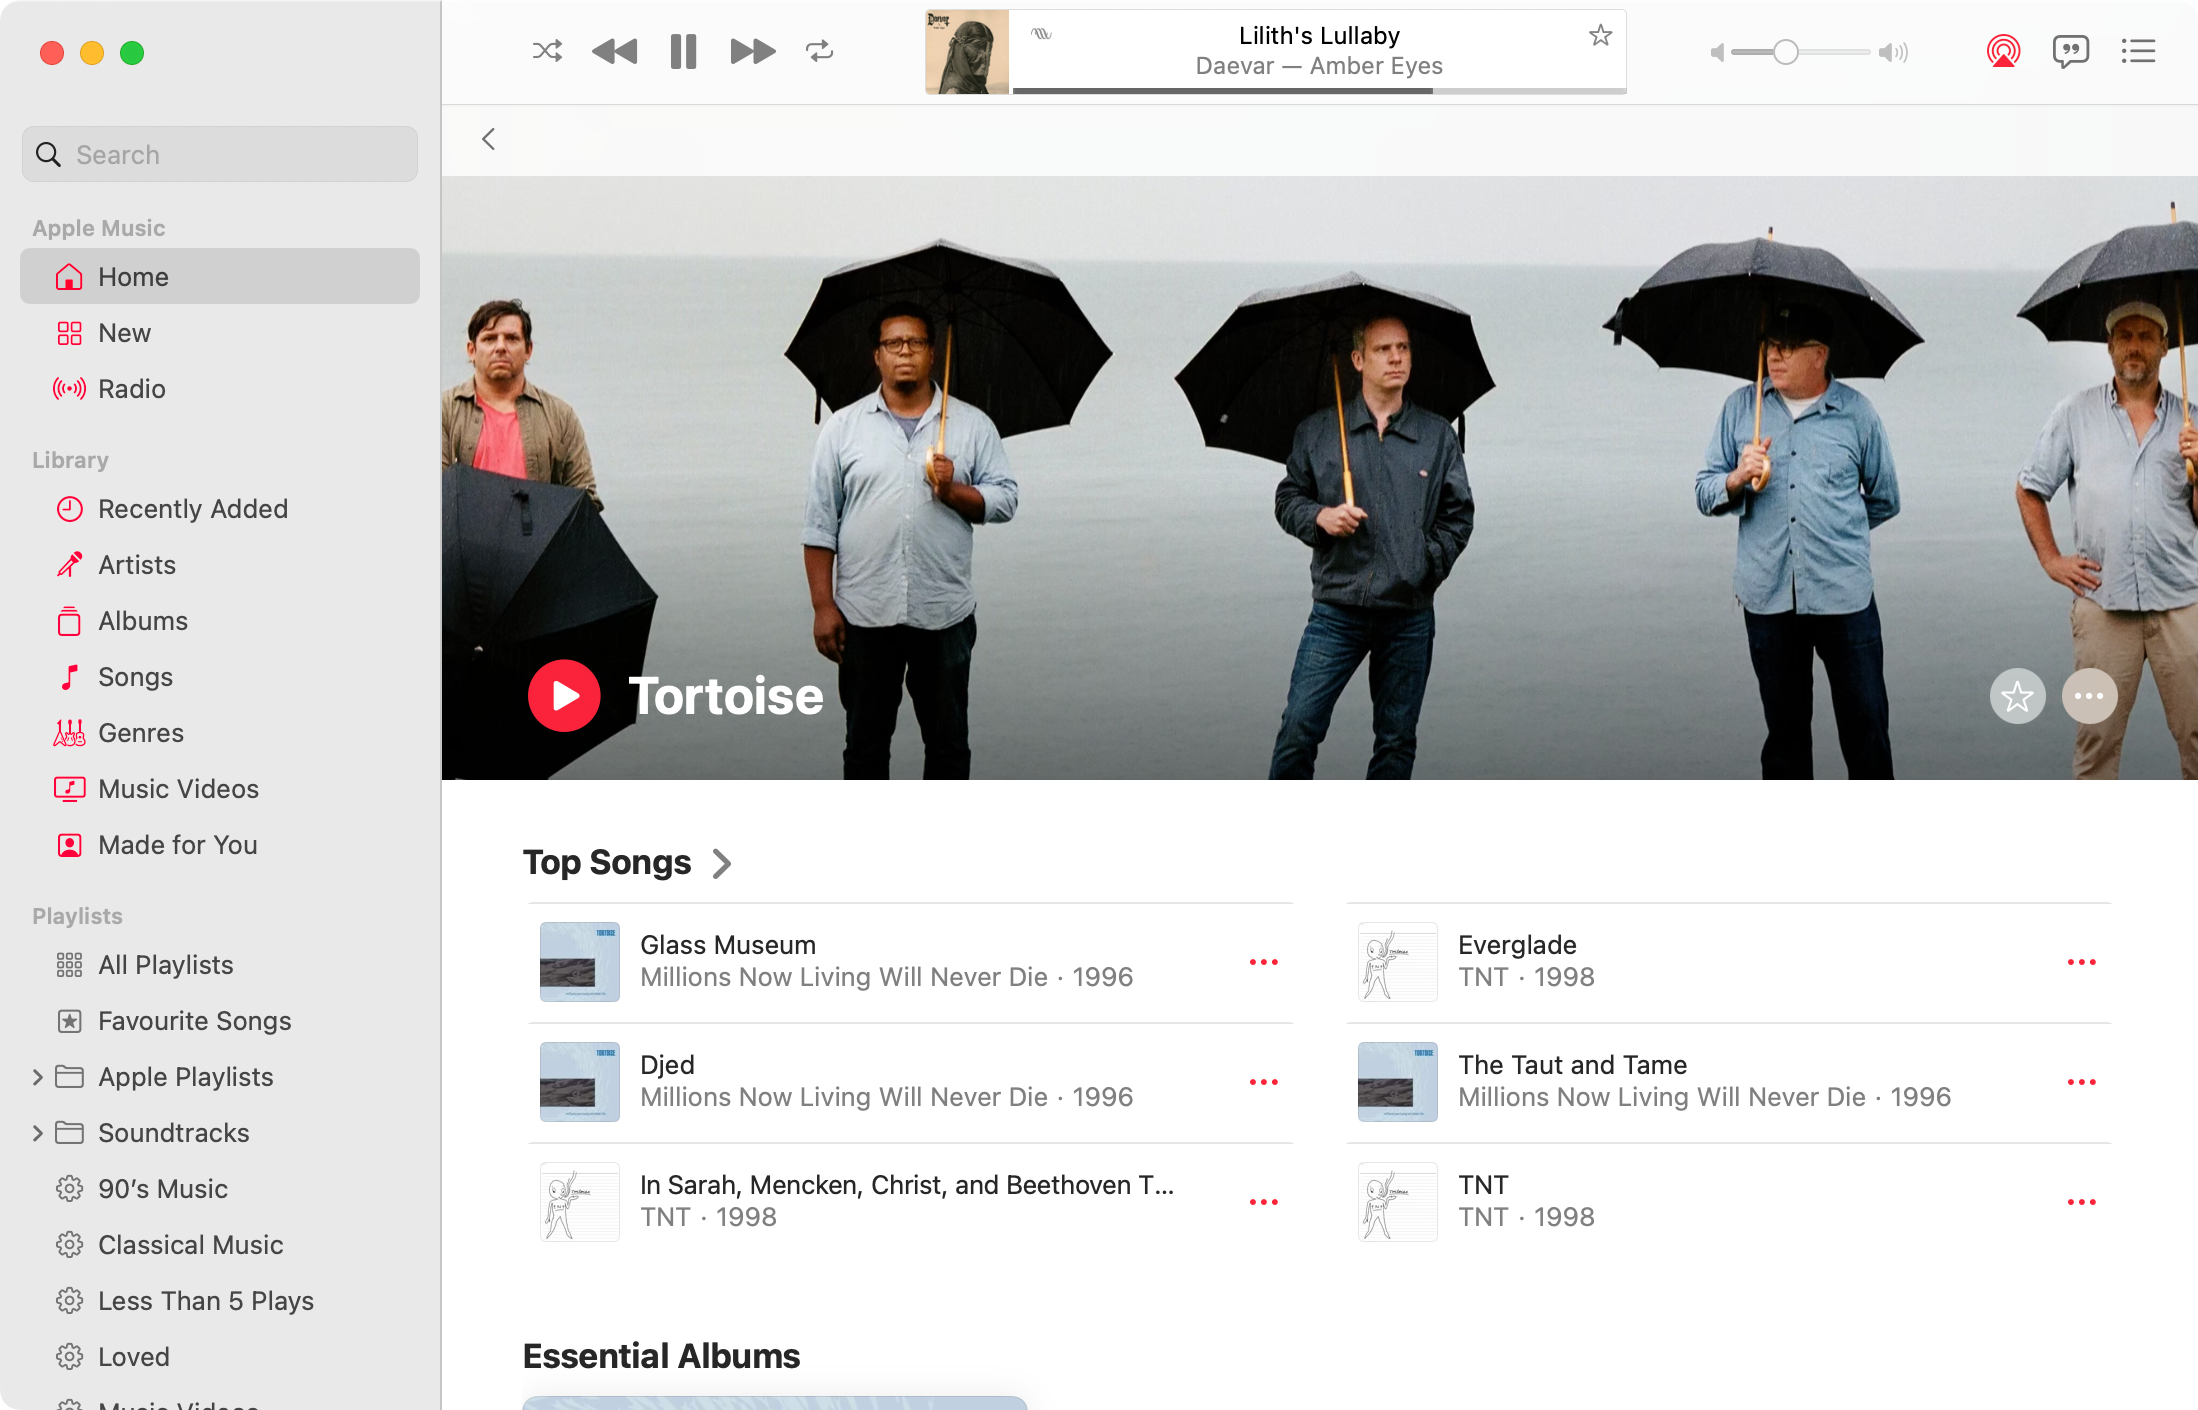Click the Loved playlist gear icon
The width and height of the screenshot is (2198, 1410).
(x=69, y=1357)
